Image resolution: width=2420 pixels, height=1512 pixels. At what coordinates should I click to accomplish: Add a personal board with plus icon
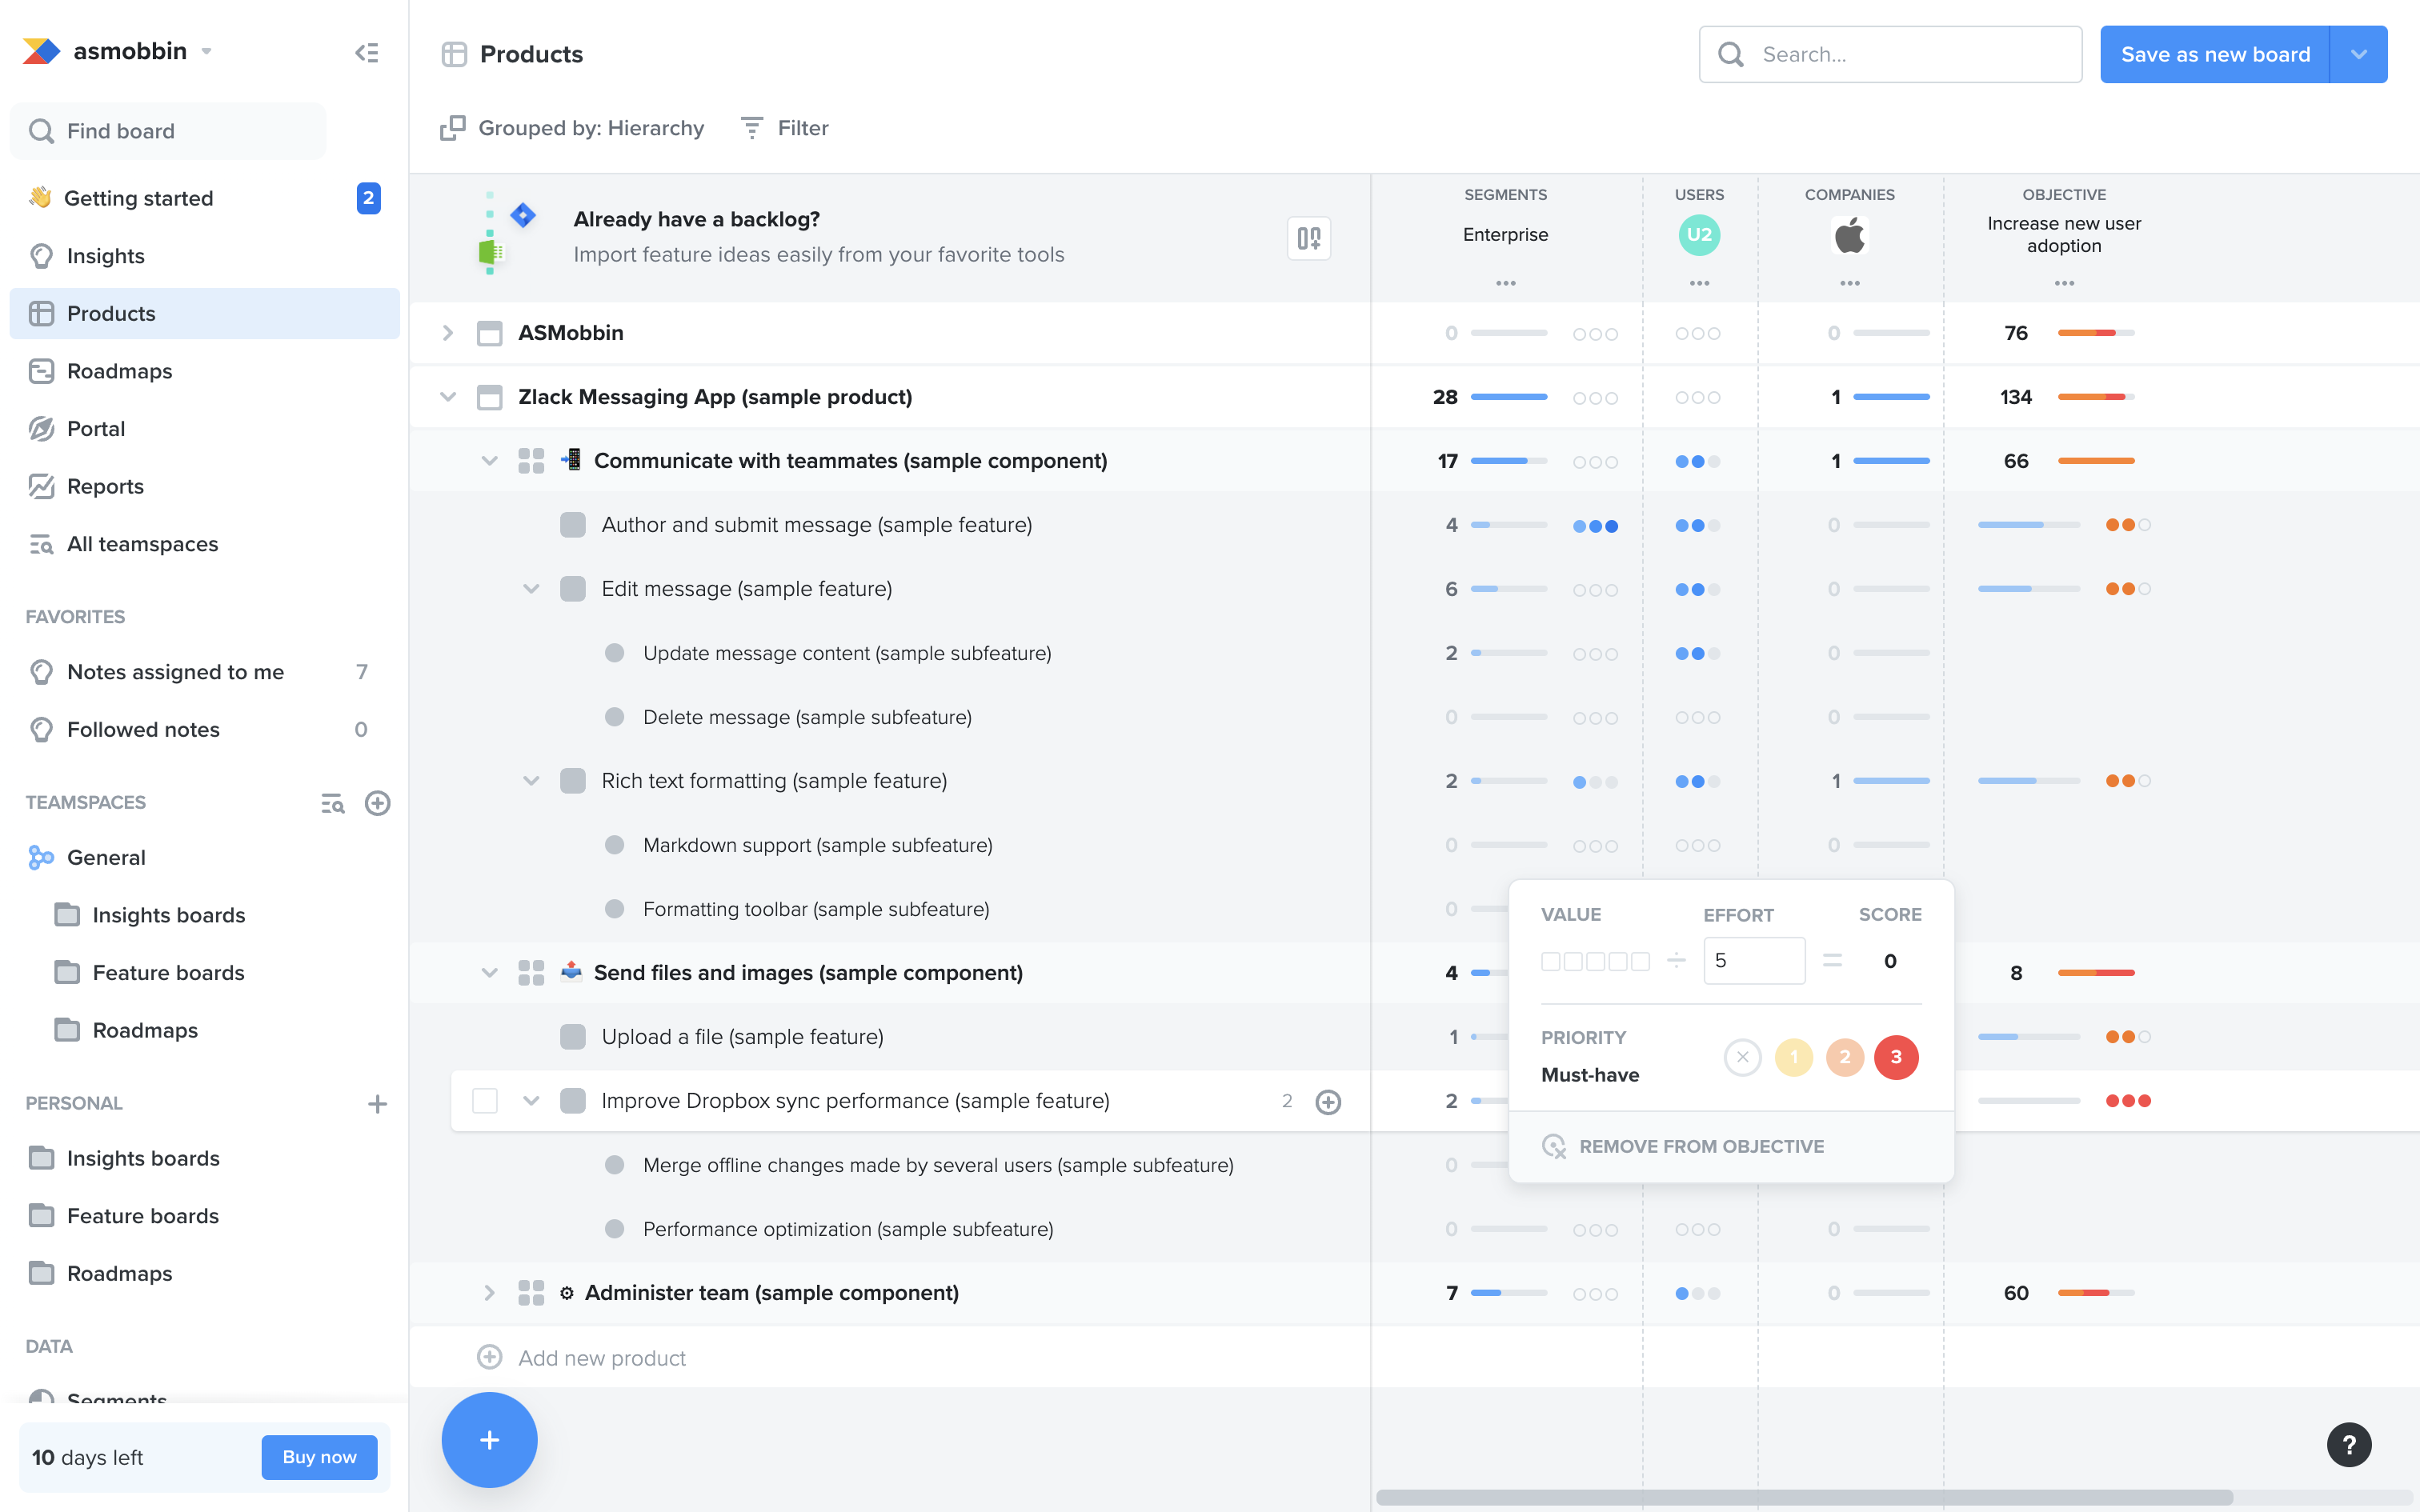[x=377, y=1104]
